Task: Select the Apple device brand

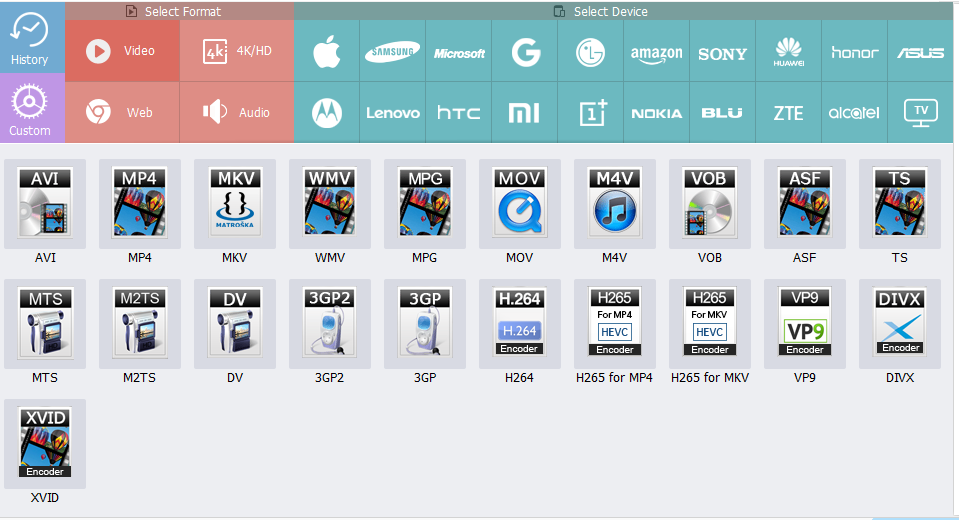Action: [x=327, y=51]
